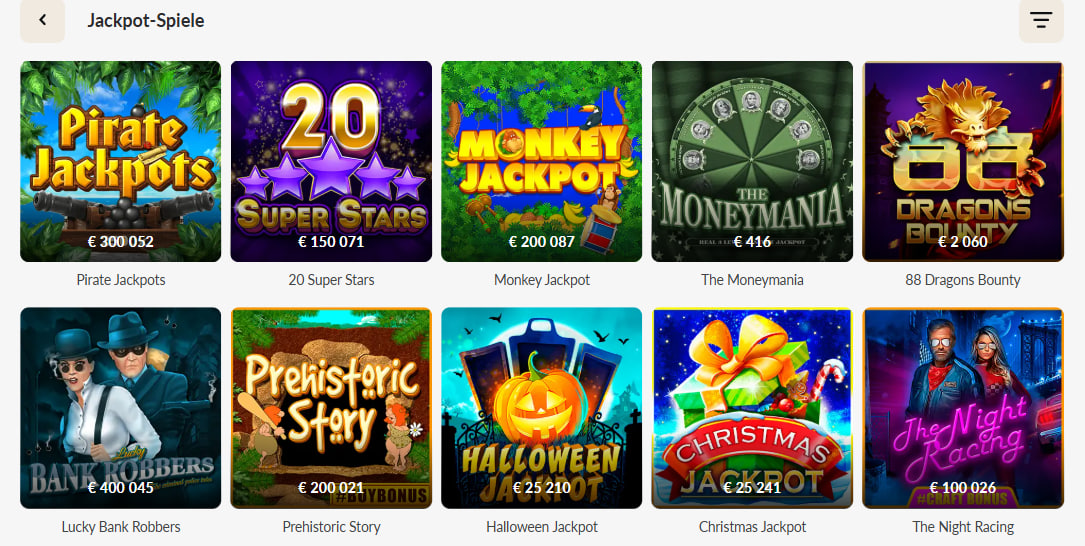Click the Pirate Jackpots title link
1085x546 pixels.
pos(121,280)
